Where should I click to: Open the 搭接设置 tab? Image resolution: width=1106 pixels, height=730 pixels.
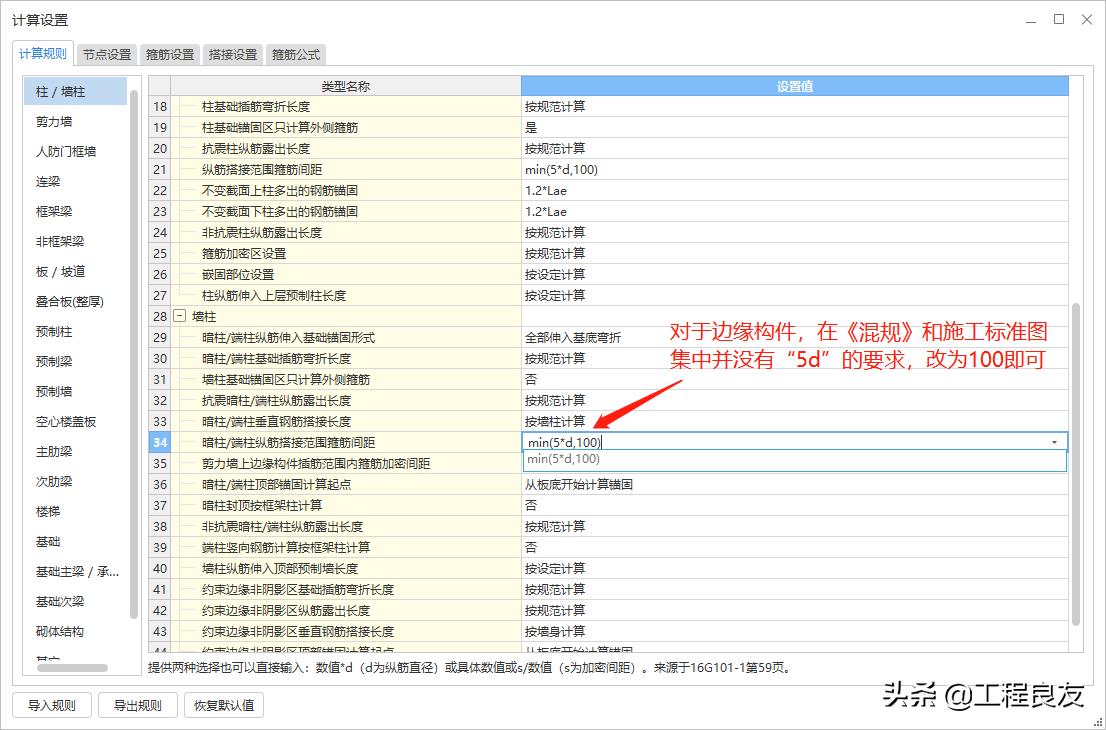click(232, 55)
